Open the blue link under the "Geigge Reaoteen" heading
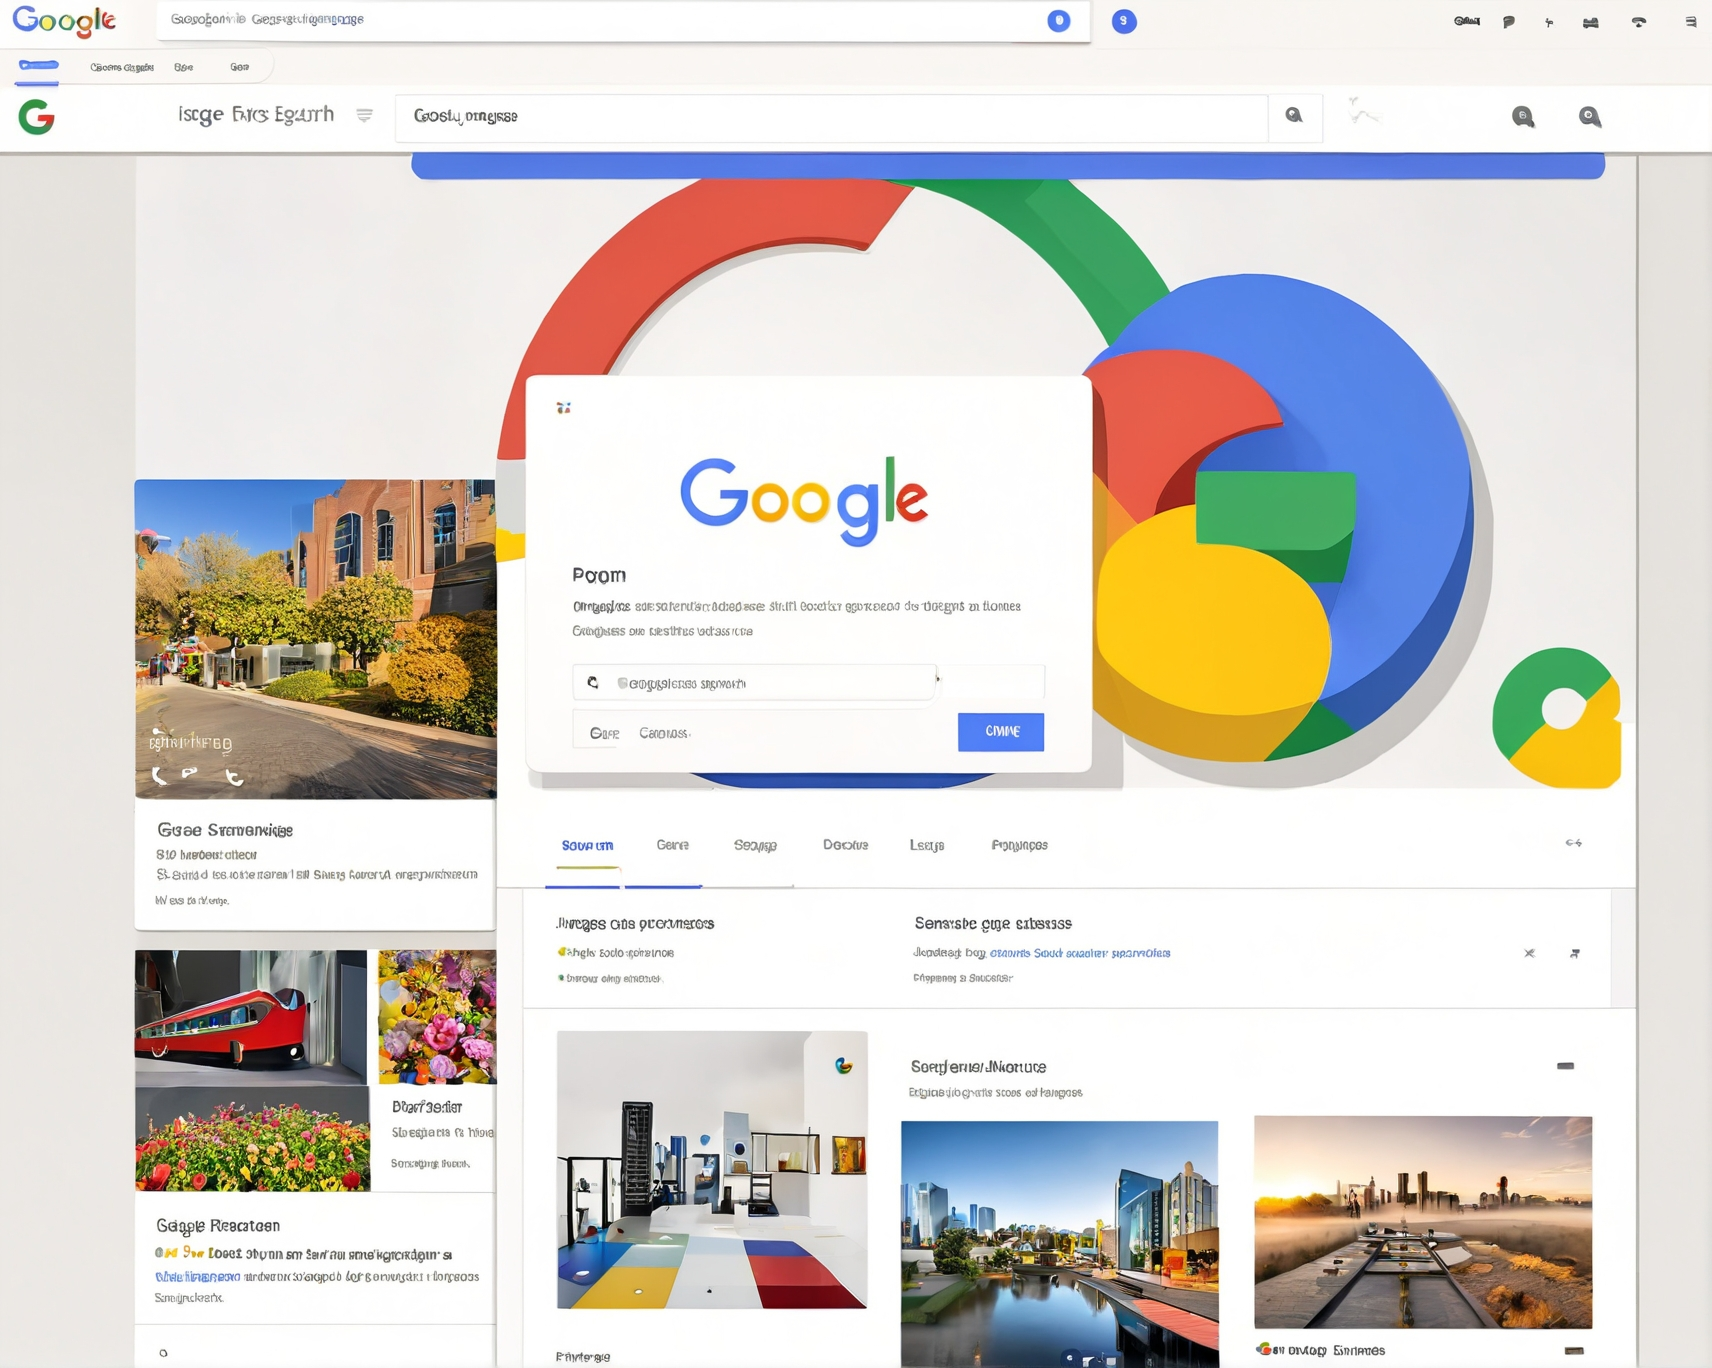Screen dimensions: 1712x1368 coord(198,1277)
